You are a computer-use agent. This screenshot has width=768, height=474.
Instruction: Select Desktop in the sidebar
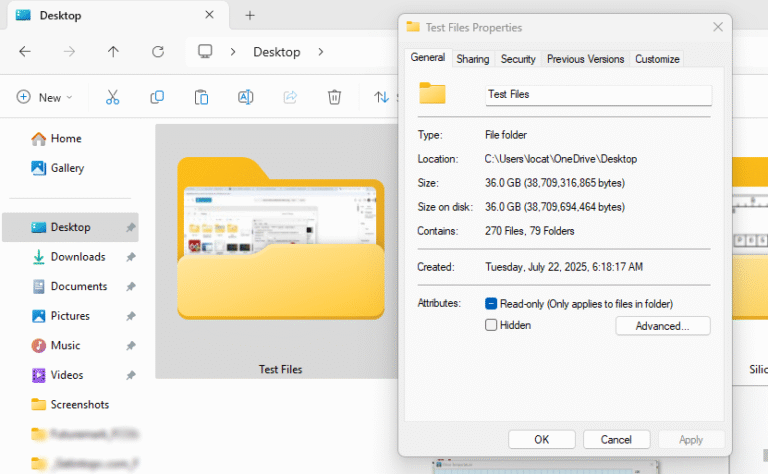(x=70, y=227)
